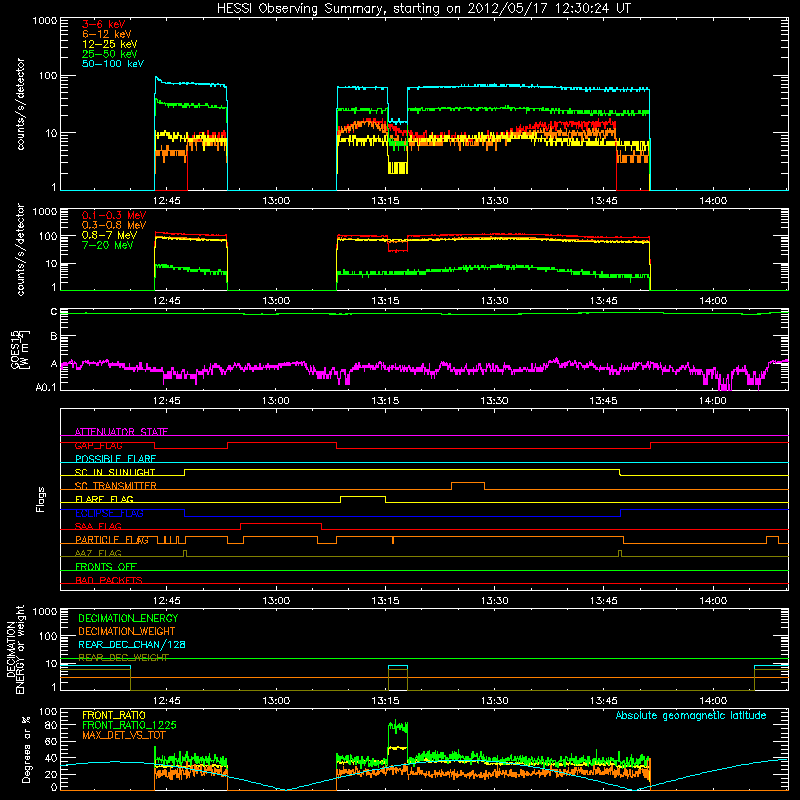Click the '25-50 keV' legend label
Viewport: 800px width, 800px height.
[109, 54]
